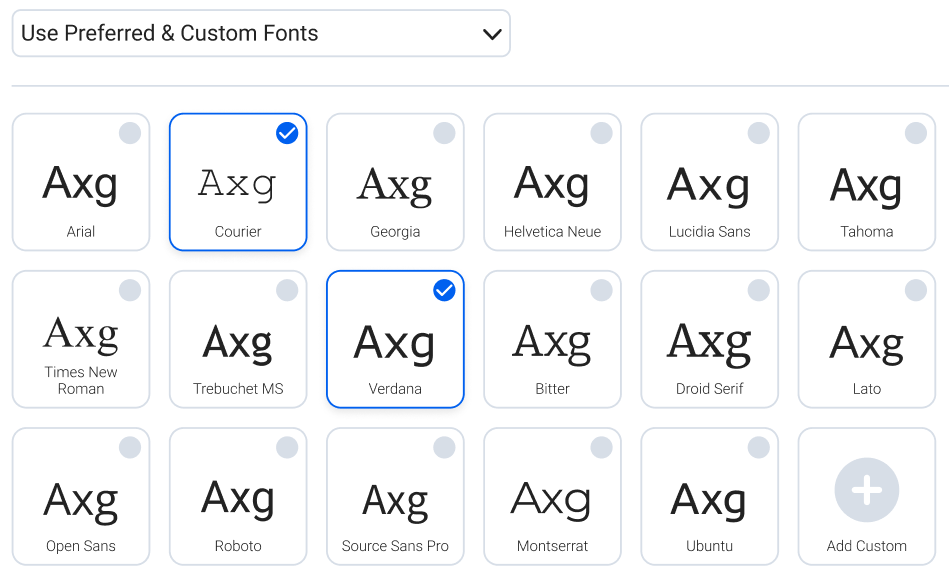Tick the Trebuchet MS checkbox circle
949x578 pixels.
pyautogui.click(x=287, y=291)
